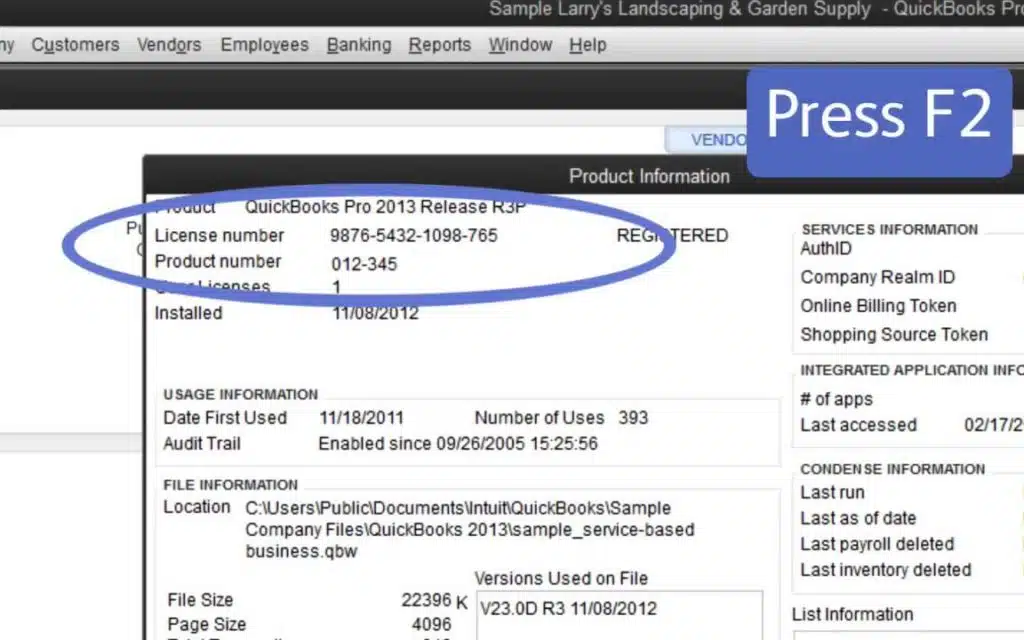Click the Online Billing Token entry
This screenshot has width=1024, height=640.
click(x=878, y=306)
